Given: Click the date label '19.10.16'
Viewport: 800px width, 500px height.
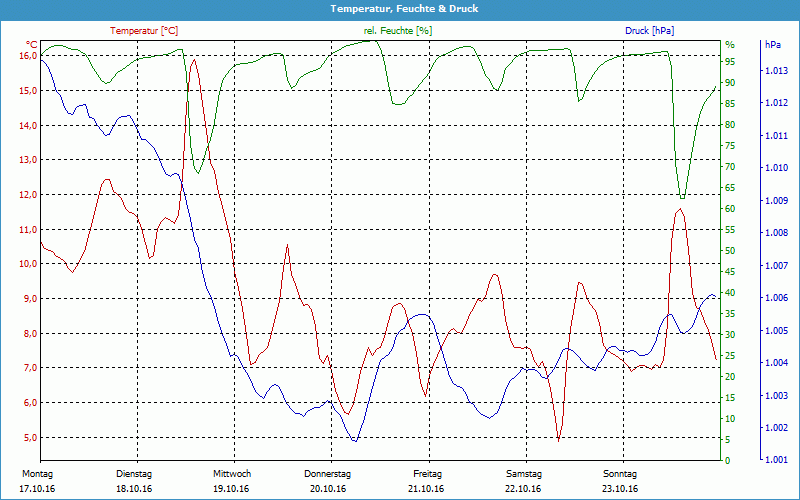Looking at the screenshot, I should (x=231, y=489).
